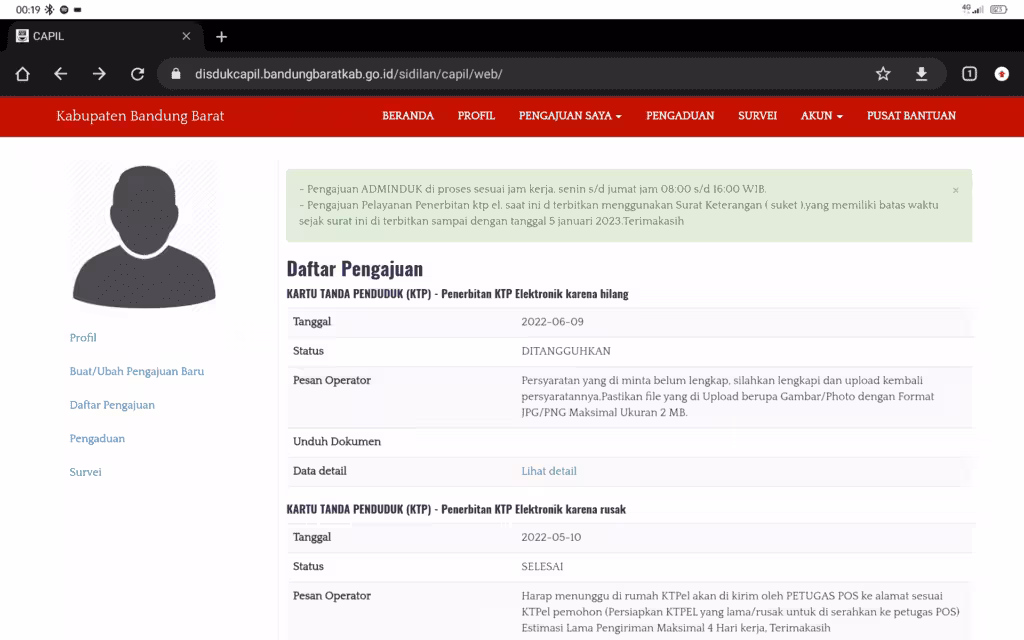Open the Pengaduan sidebar link
Screen dimensions: 1024x640
coord(97,438)
